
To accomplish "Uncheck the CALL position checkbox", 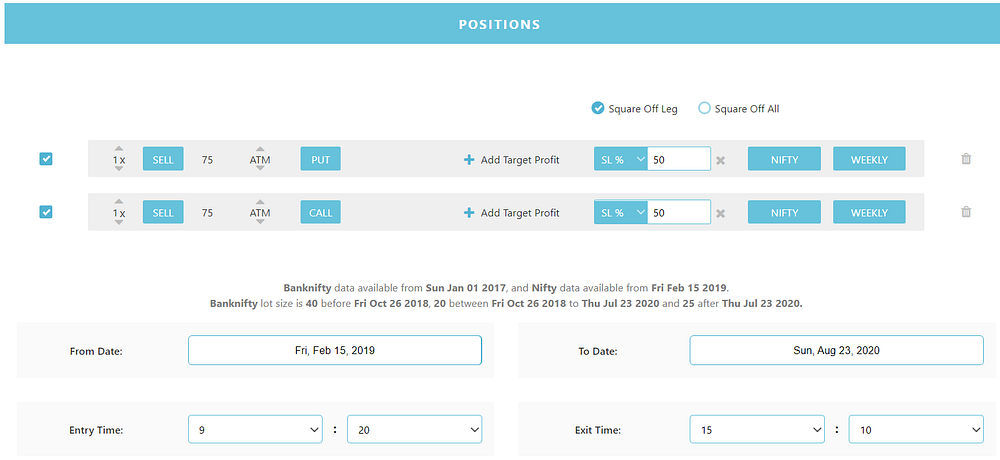I will 46,212.
